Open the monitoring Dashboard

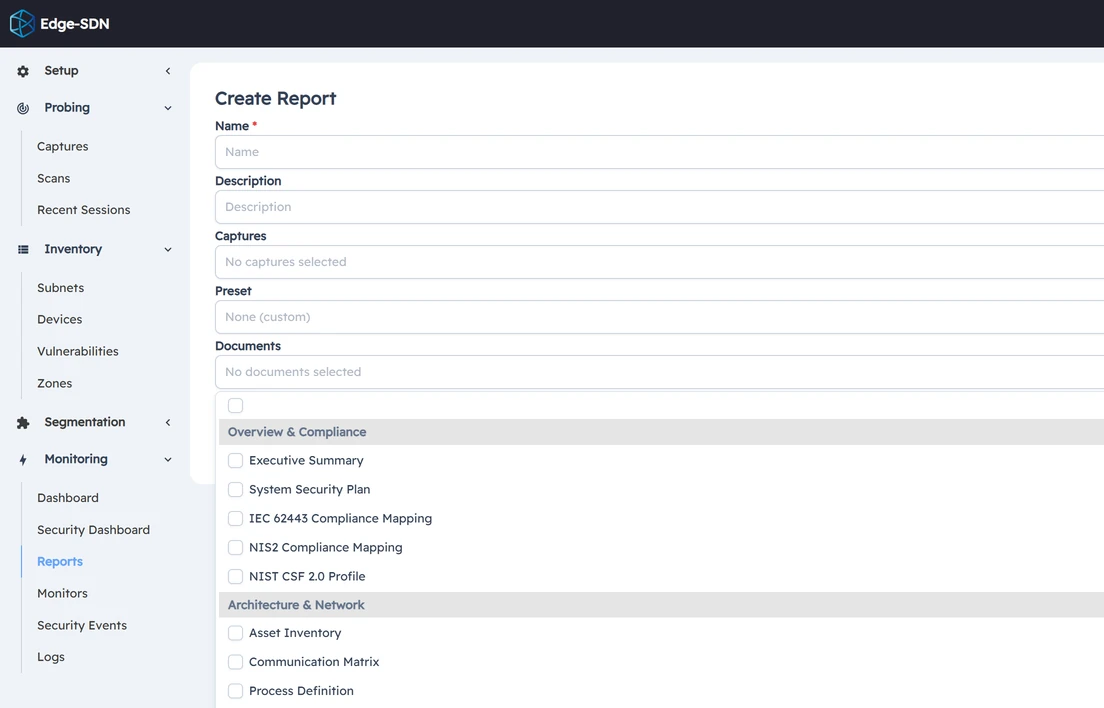tap(68, 498)
